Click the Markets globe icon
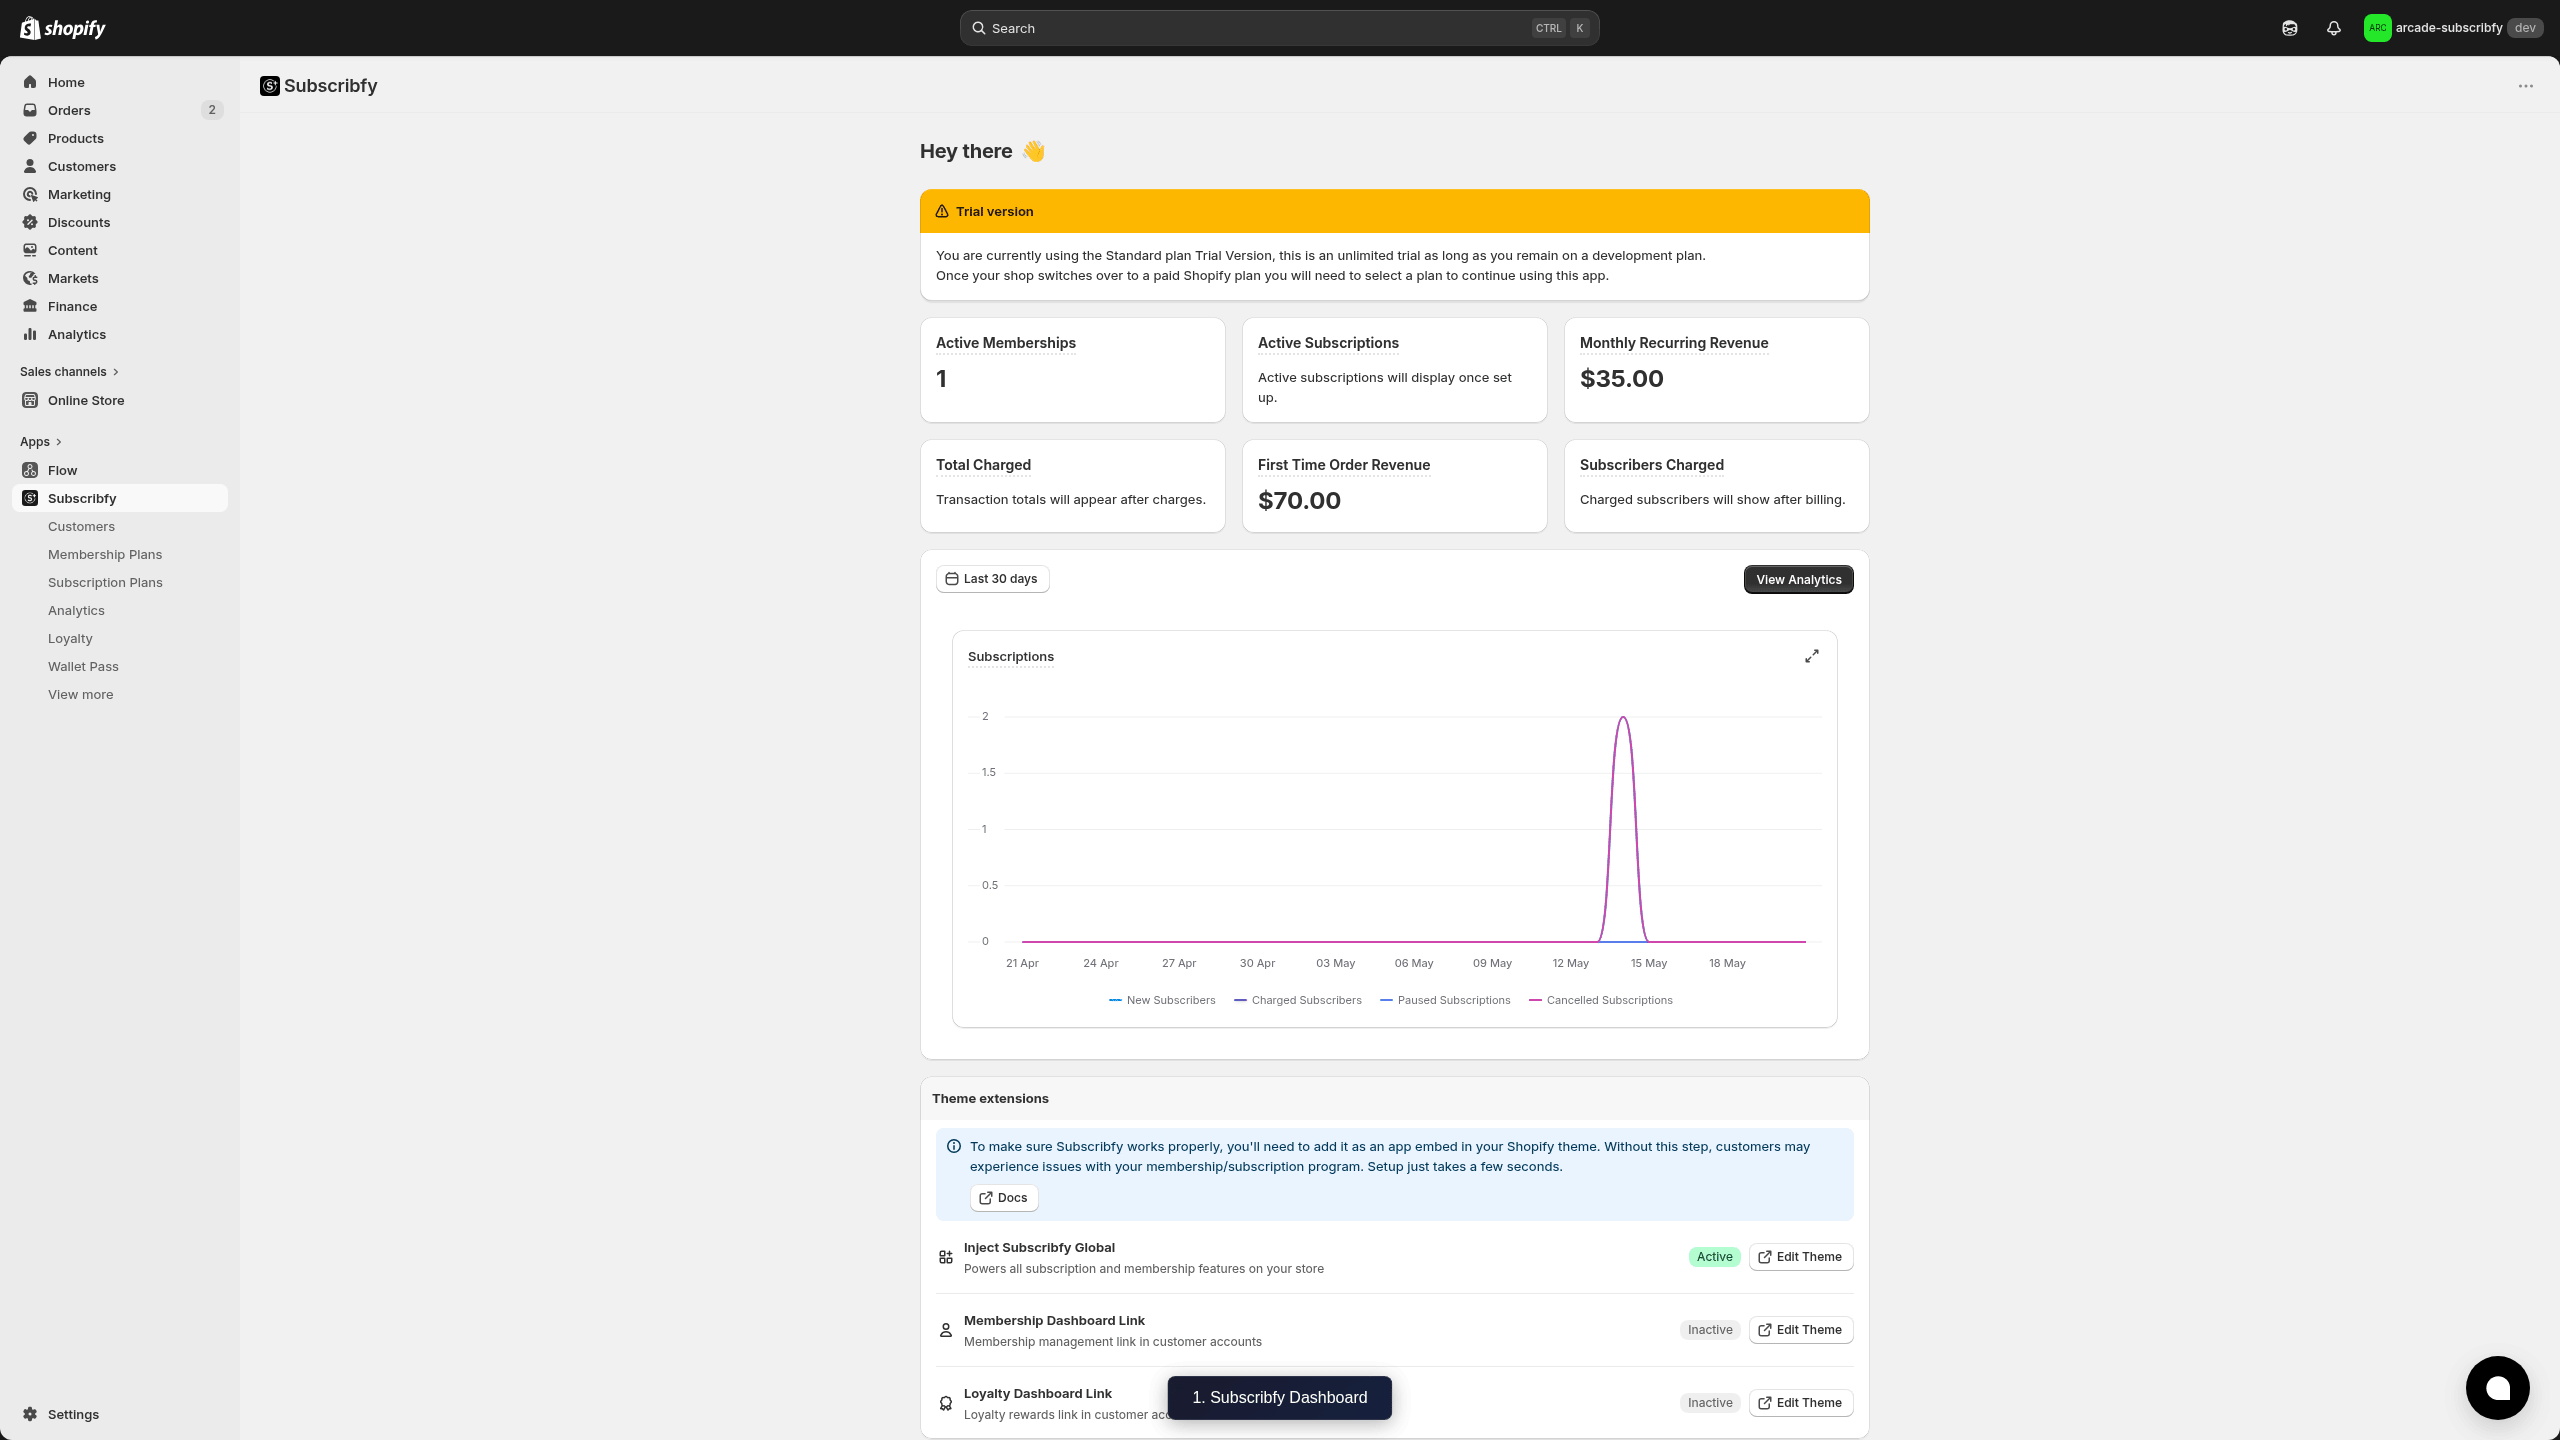 pyautogui.click(x=30, y=278)
